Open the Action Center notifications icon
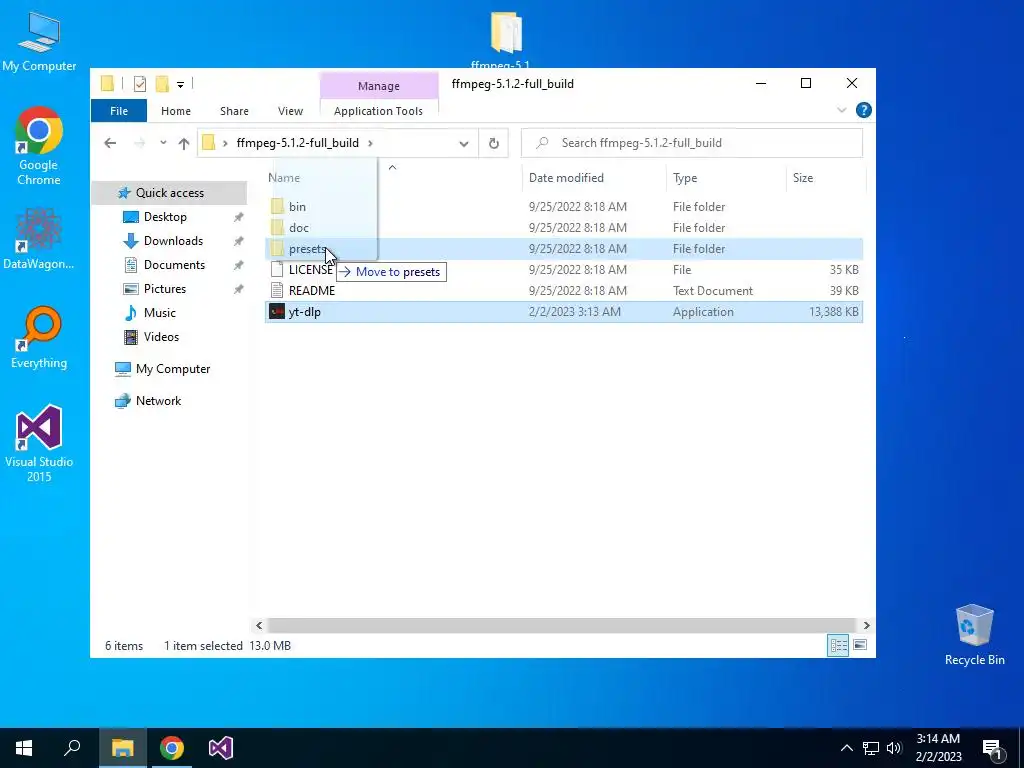The width and height of the screenshot is (1024, 768). click(992, 749)
